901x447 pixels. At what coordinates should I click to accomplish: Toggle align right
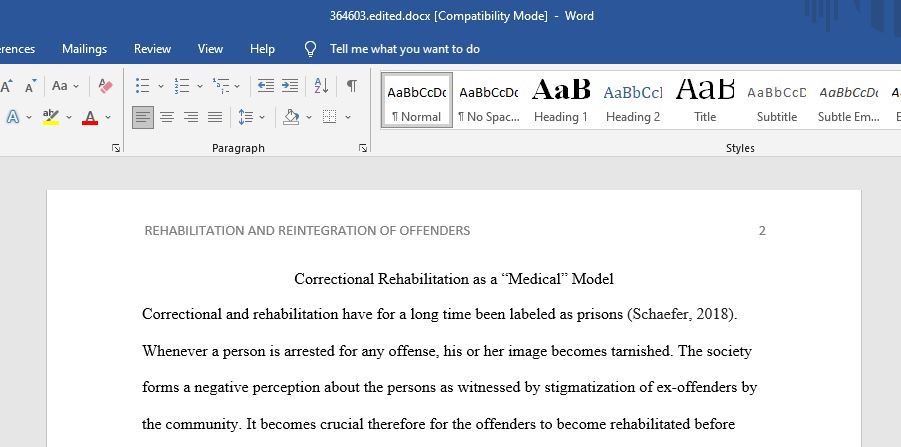coord(191,117)
